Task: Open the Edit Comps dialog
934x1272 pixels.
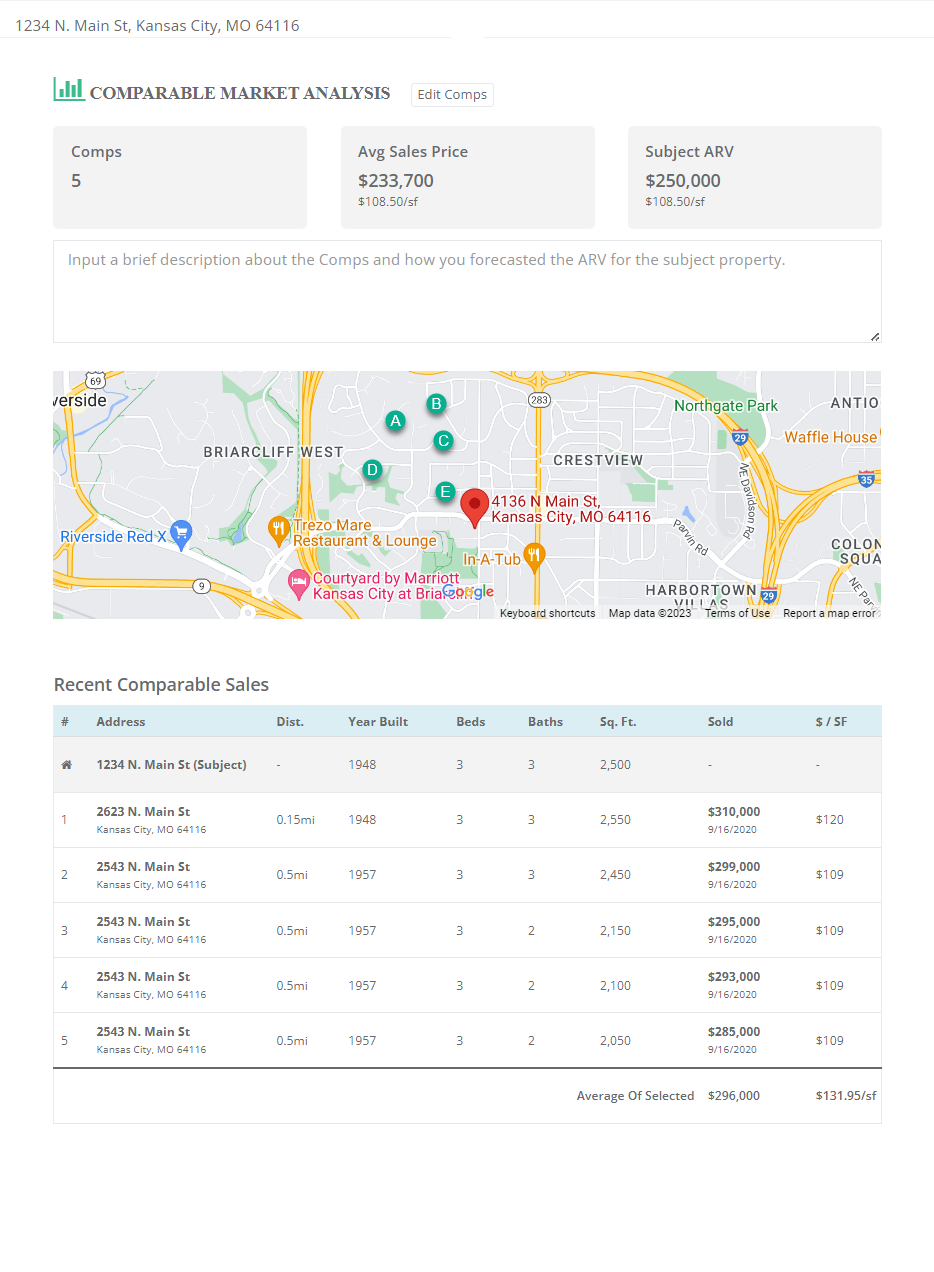Action: click(452, 94)
